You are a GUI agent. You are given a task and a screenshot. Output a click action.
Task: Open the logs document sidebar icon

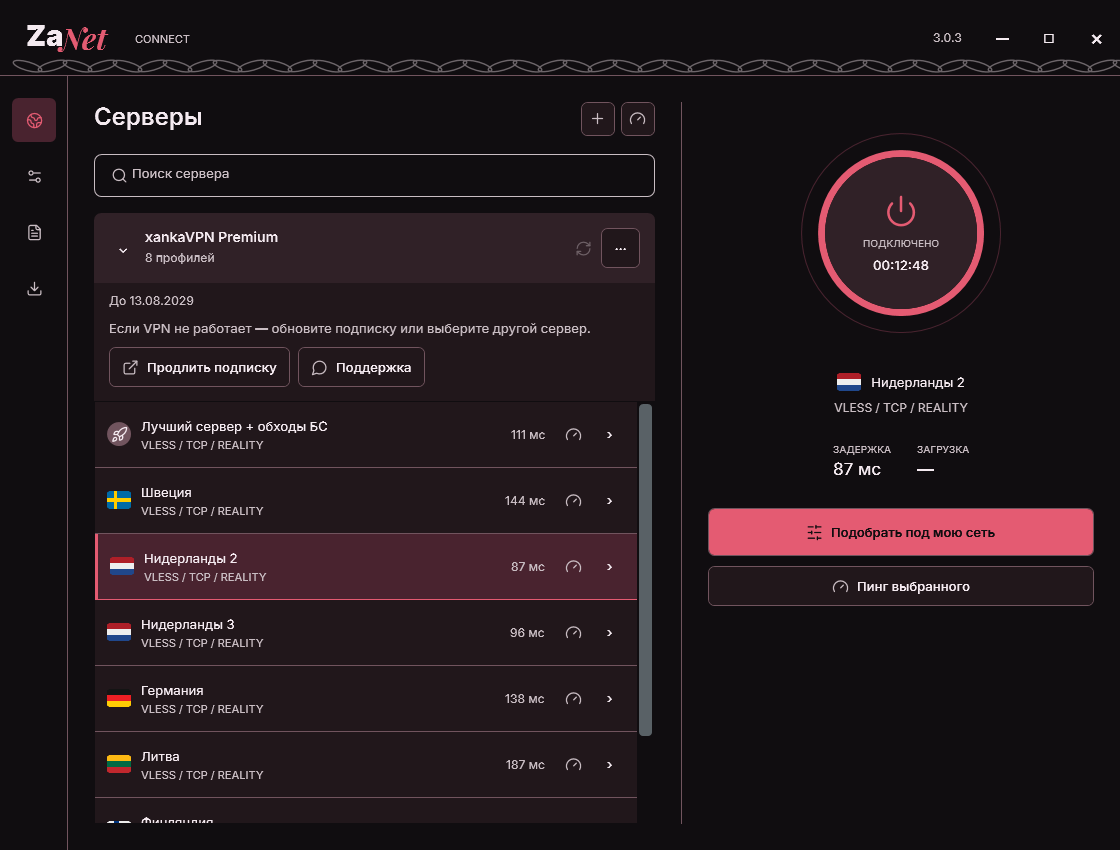click(x=34, y=232)
